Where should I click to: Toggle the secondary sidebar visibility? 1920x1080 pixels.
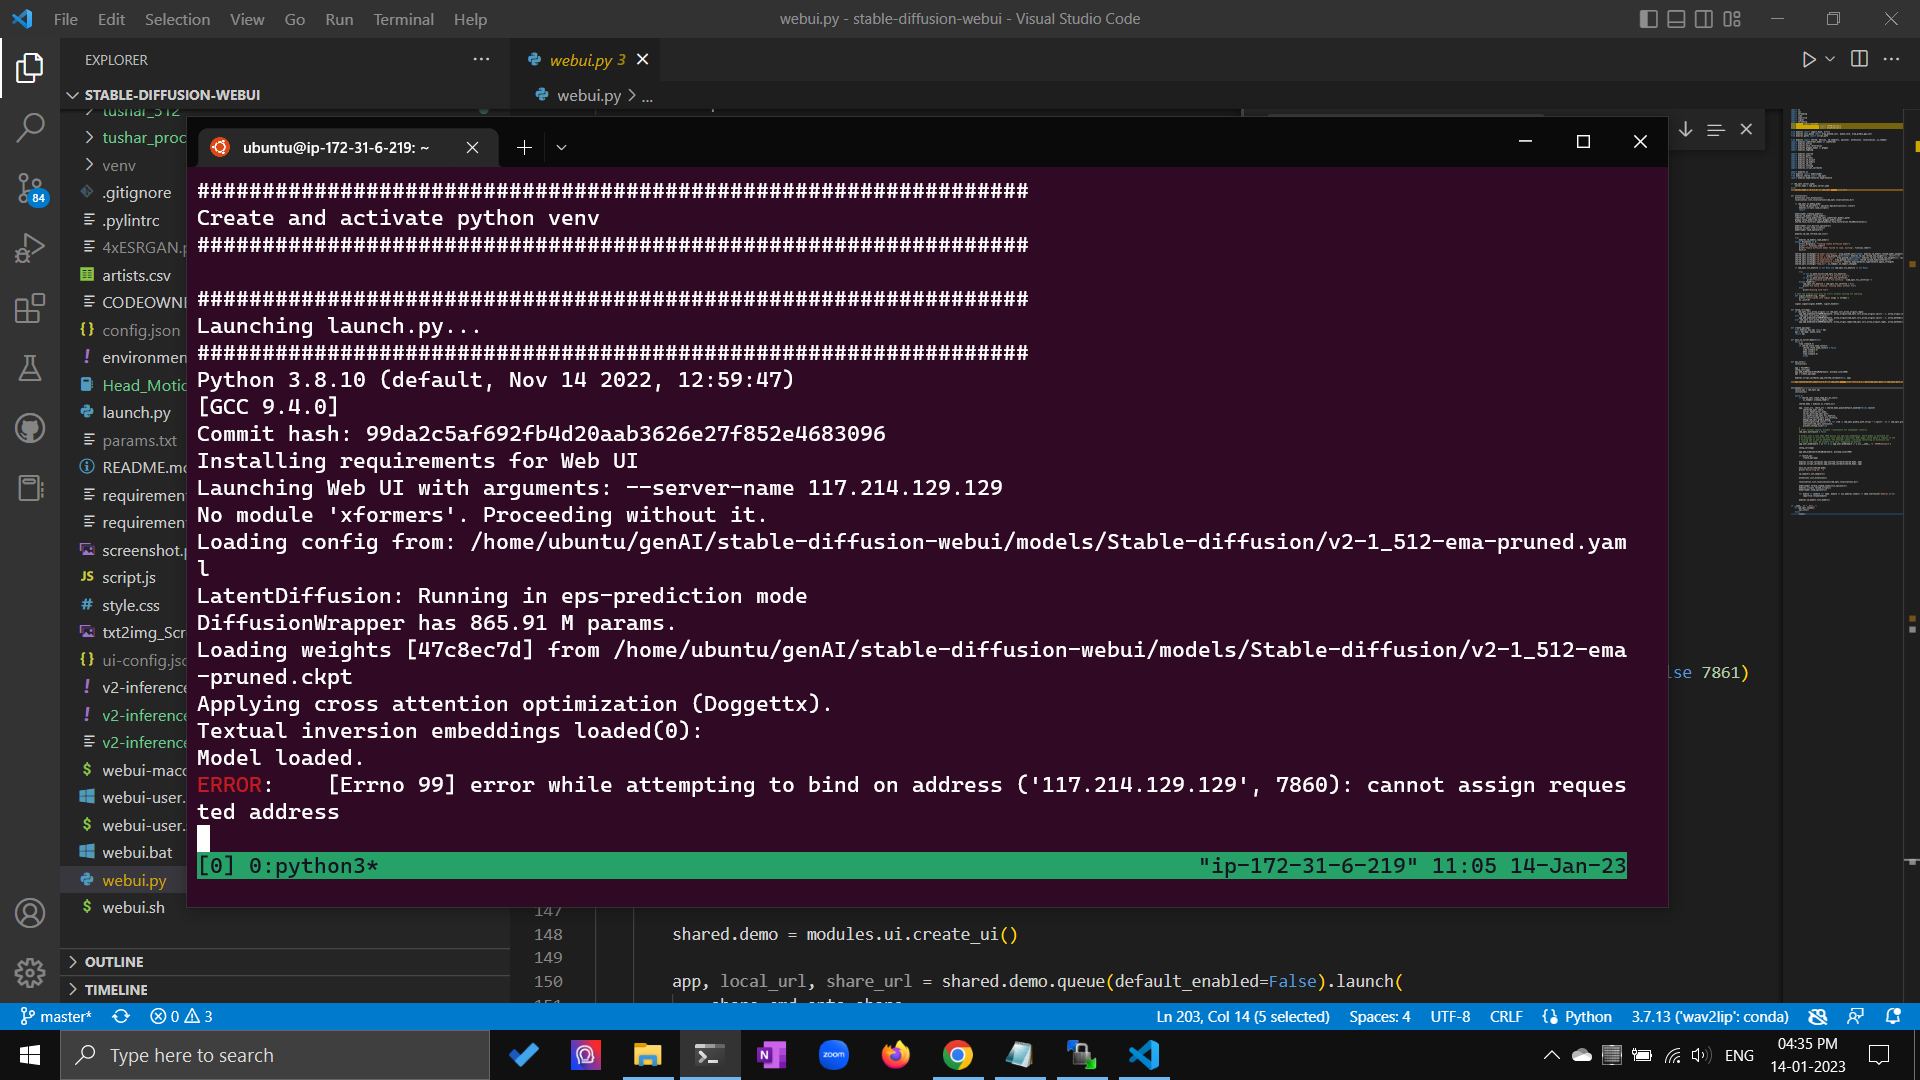tap(1703, 18)
